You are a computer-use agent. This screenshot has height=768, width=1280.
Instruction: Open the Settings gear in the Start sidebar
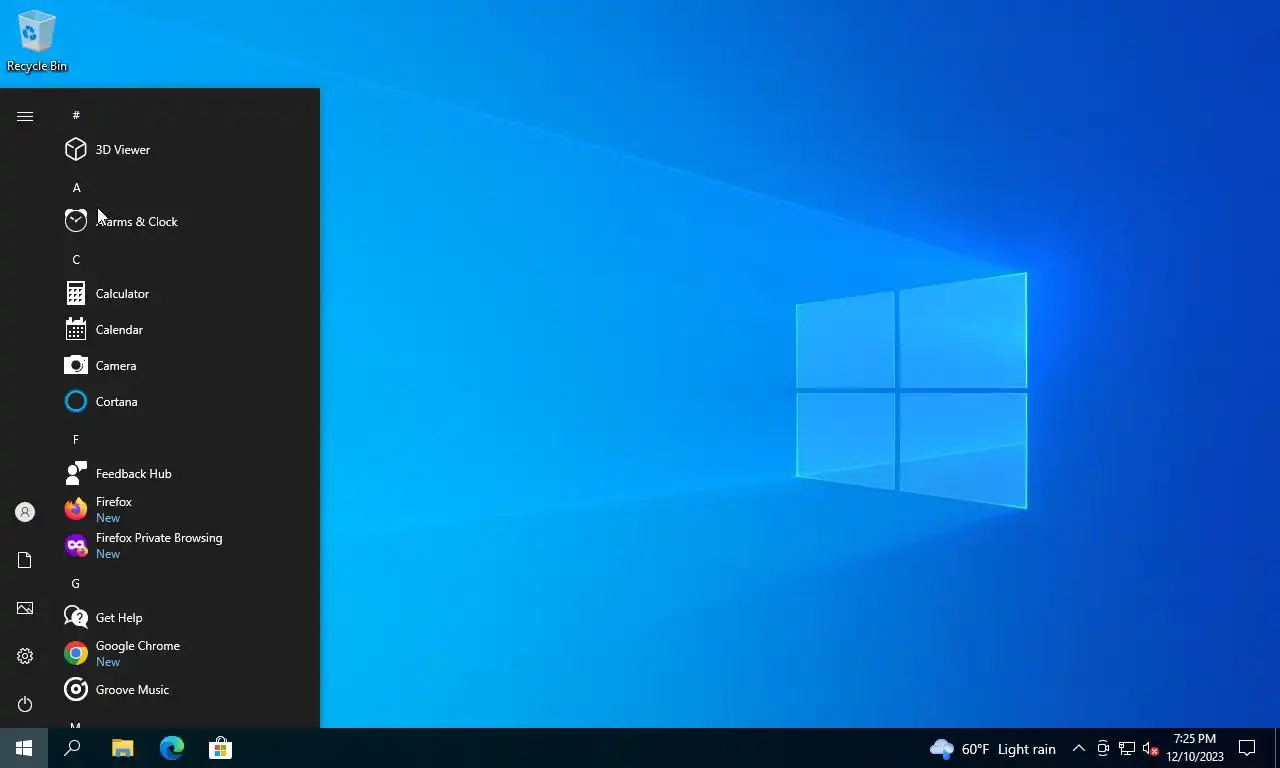[x=25, y=656]
